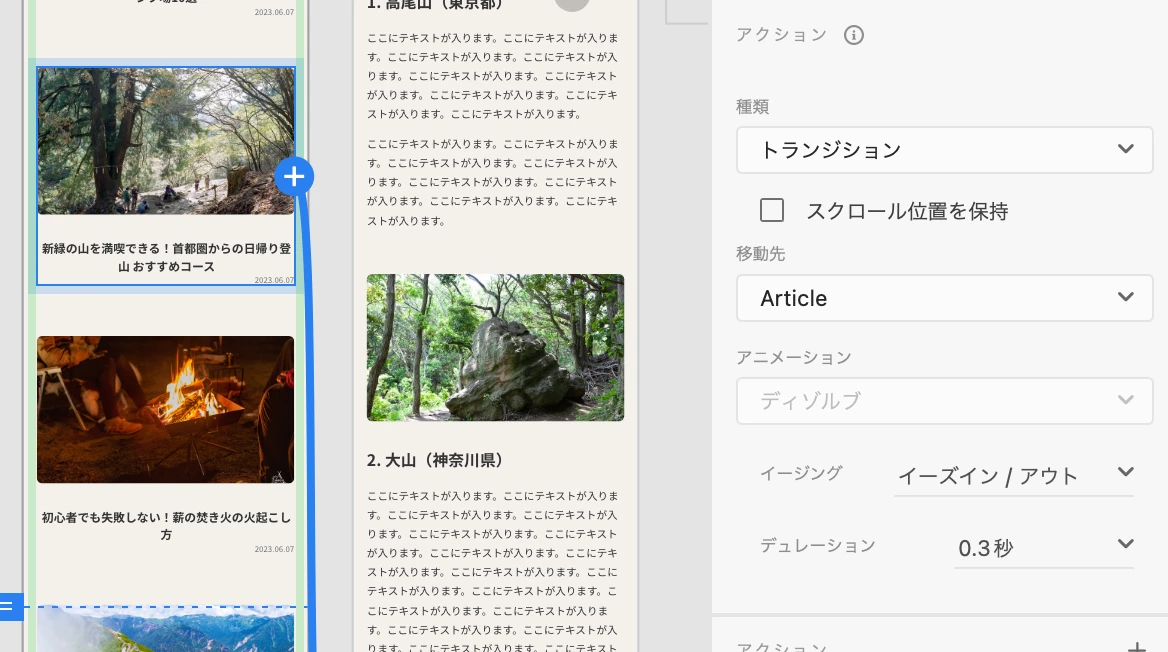This screenshot has height=652, width=1168.
Task: Open the ディゾルブ animation dropdown
Action: pos(945,401)
